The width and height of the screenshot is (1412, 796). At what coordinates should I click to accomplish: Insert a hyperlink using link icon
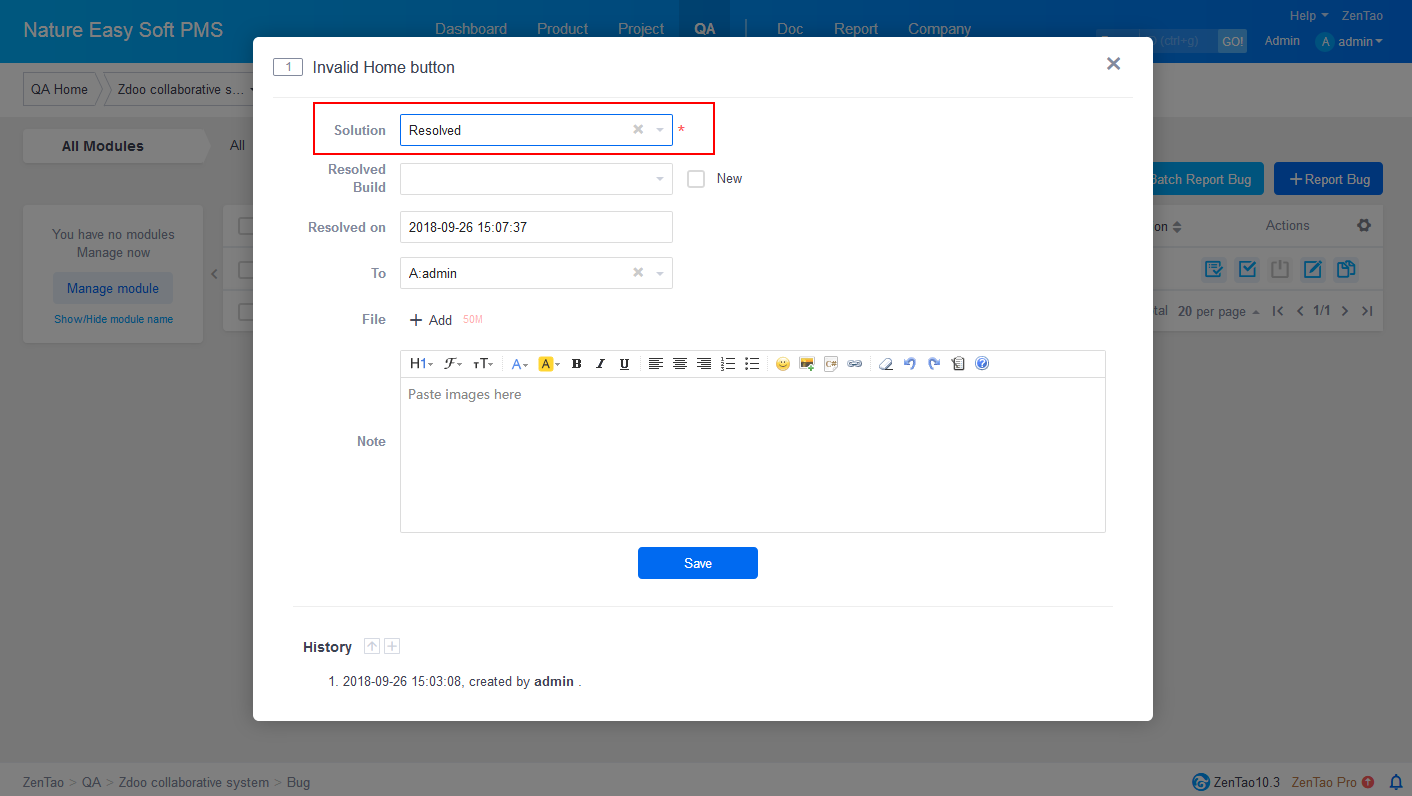(x=854, y=364)
